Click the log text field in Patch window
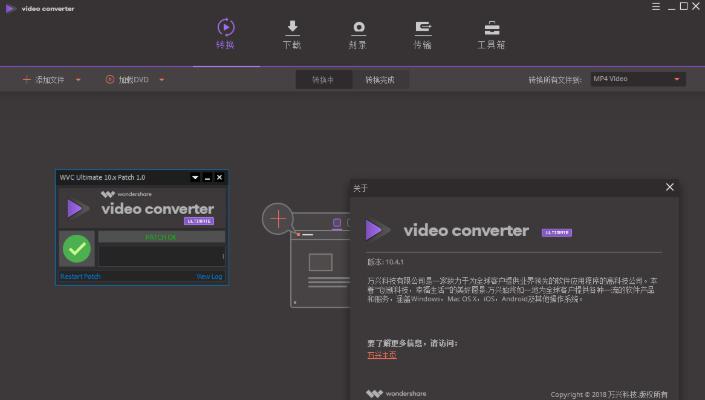Image resolution: width=705 pixels, height=400 pixels. click(161, 256)
